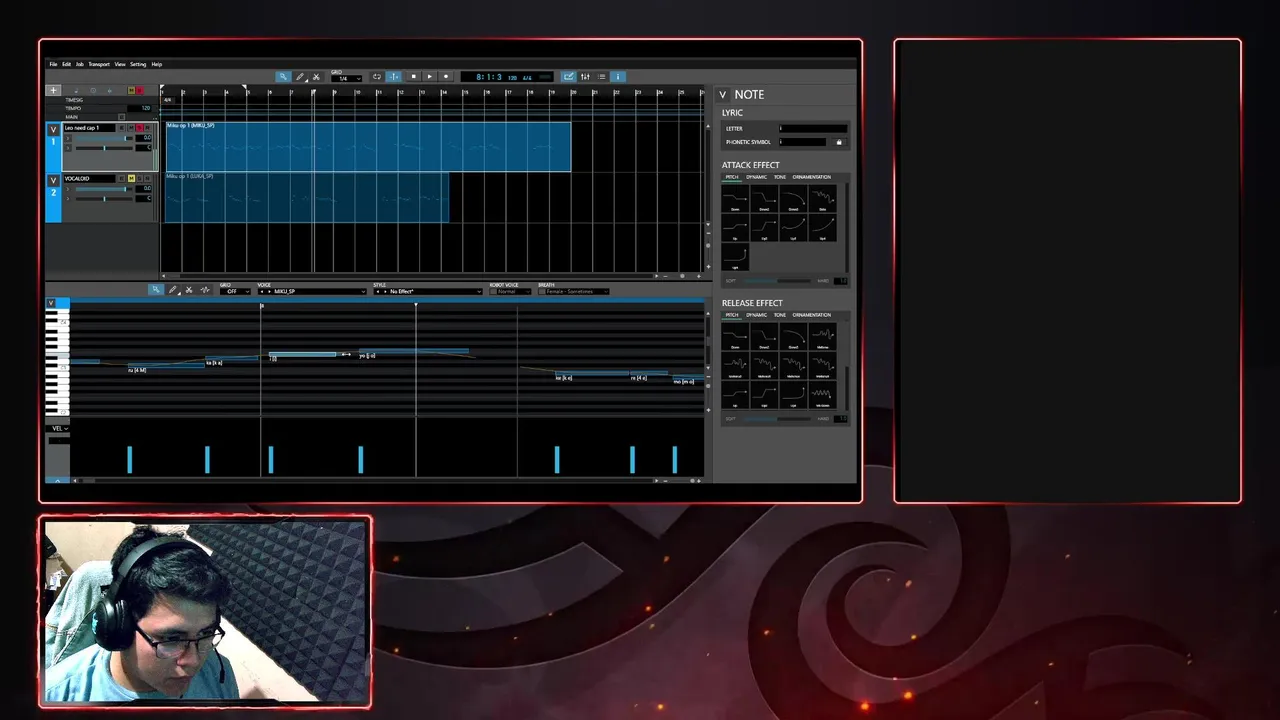Stop playback with the stop button
1280x720 pixels.
414,76
